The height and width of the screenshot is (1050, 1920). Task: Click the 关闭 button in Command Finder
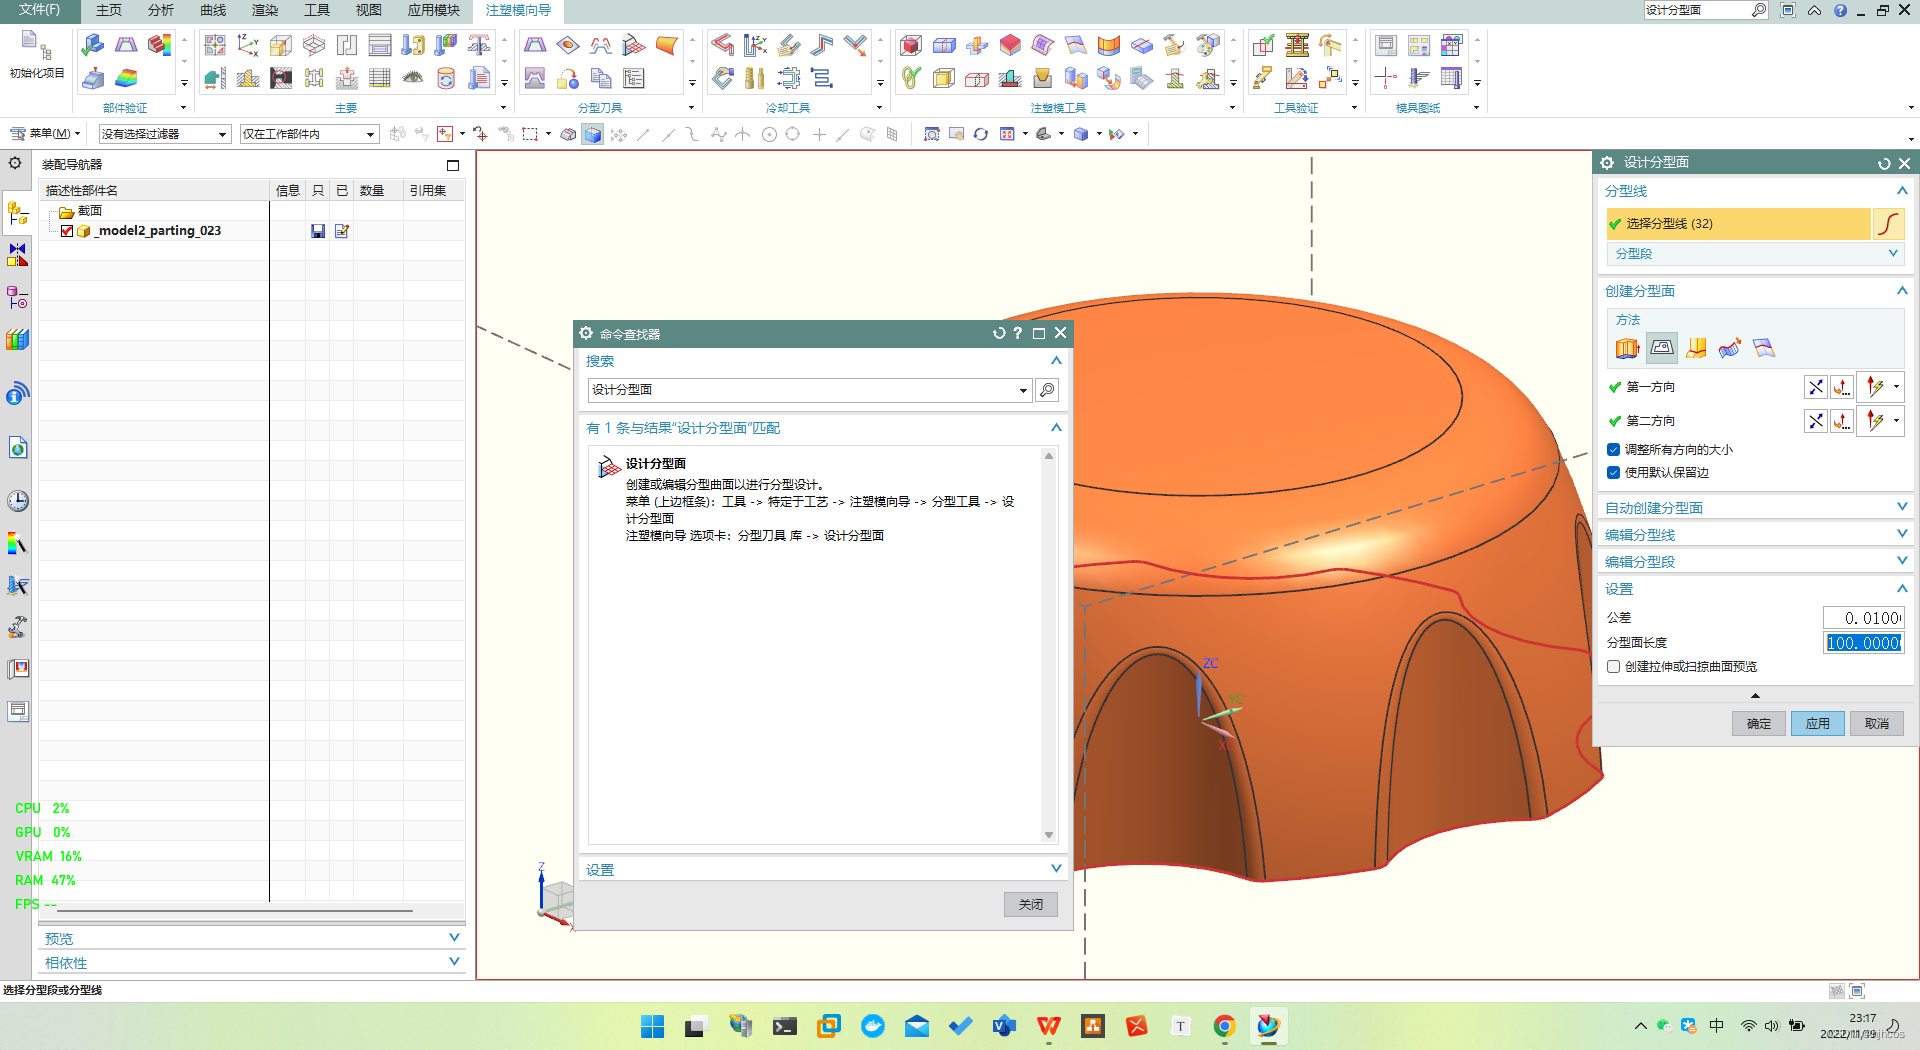(1031, 905)
